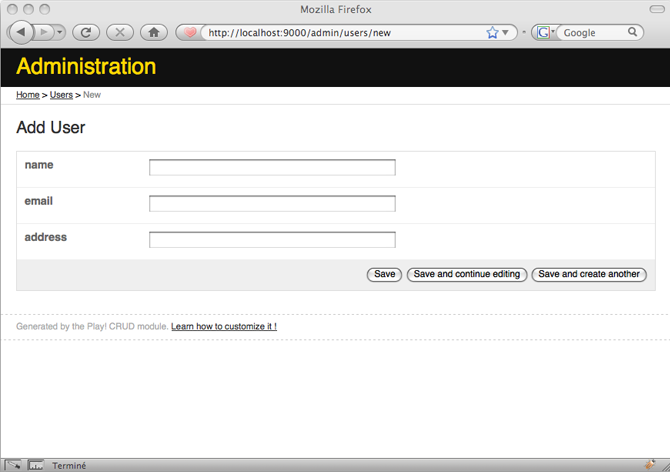This screenshot has width=670, height=472.
Task: Click into the email input field
Action: click(272, 203)
